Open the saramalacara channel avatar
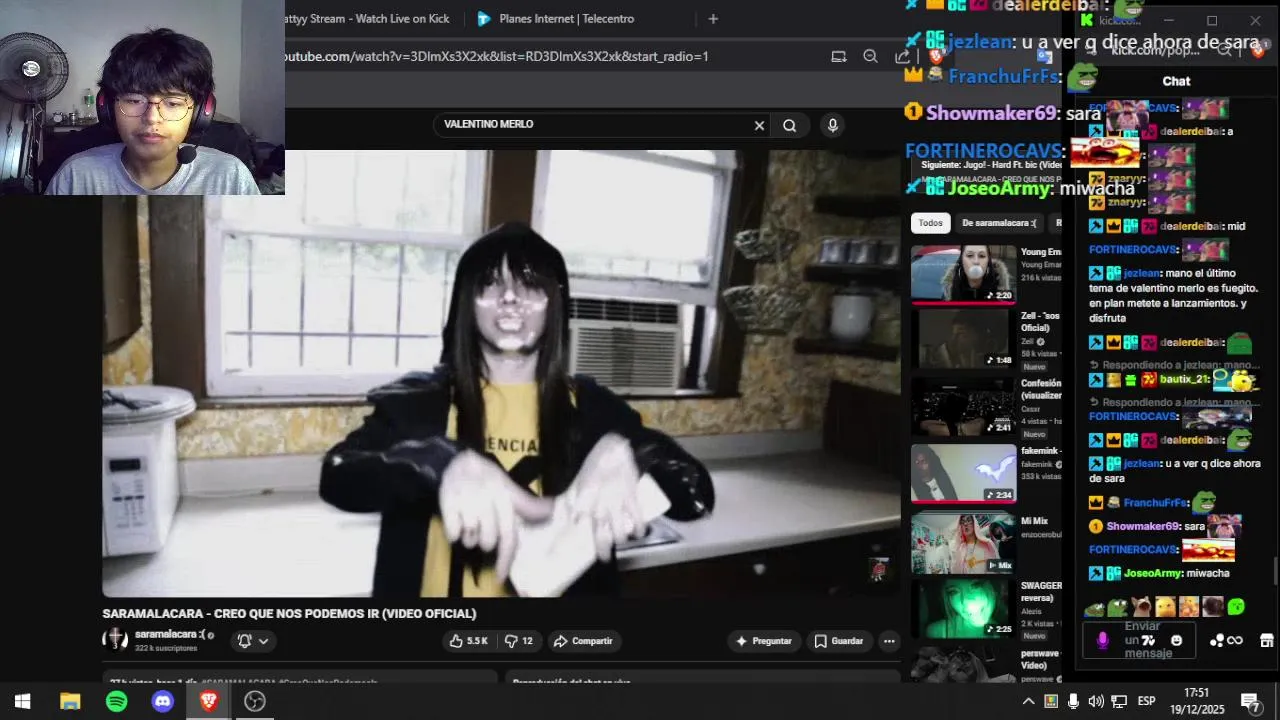 116,639
